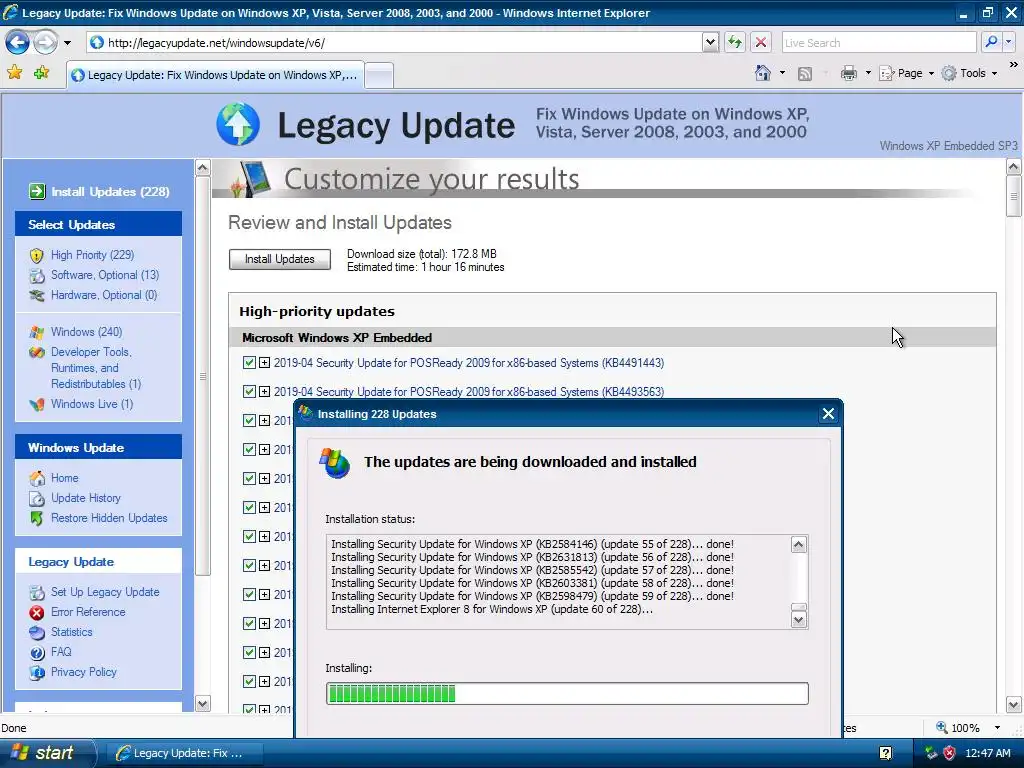1024x768 pixels.
Task: Expand the third update's plus box
Action: tap(264, 420)
